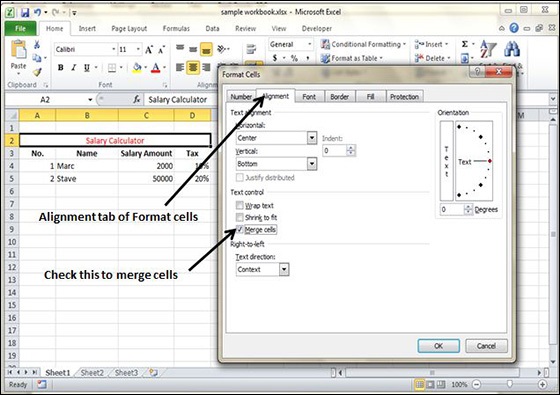Click the Insert cells button in ribbon
The height and width of the screenshot is (395, 560).
431,44
